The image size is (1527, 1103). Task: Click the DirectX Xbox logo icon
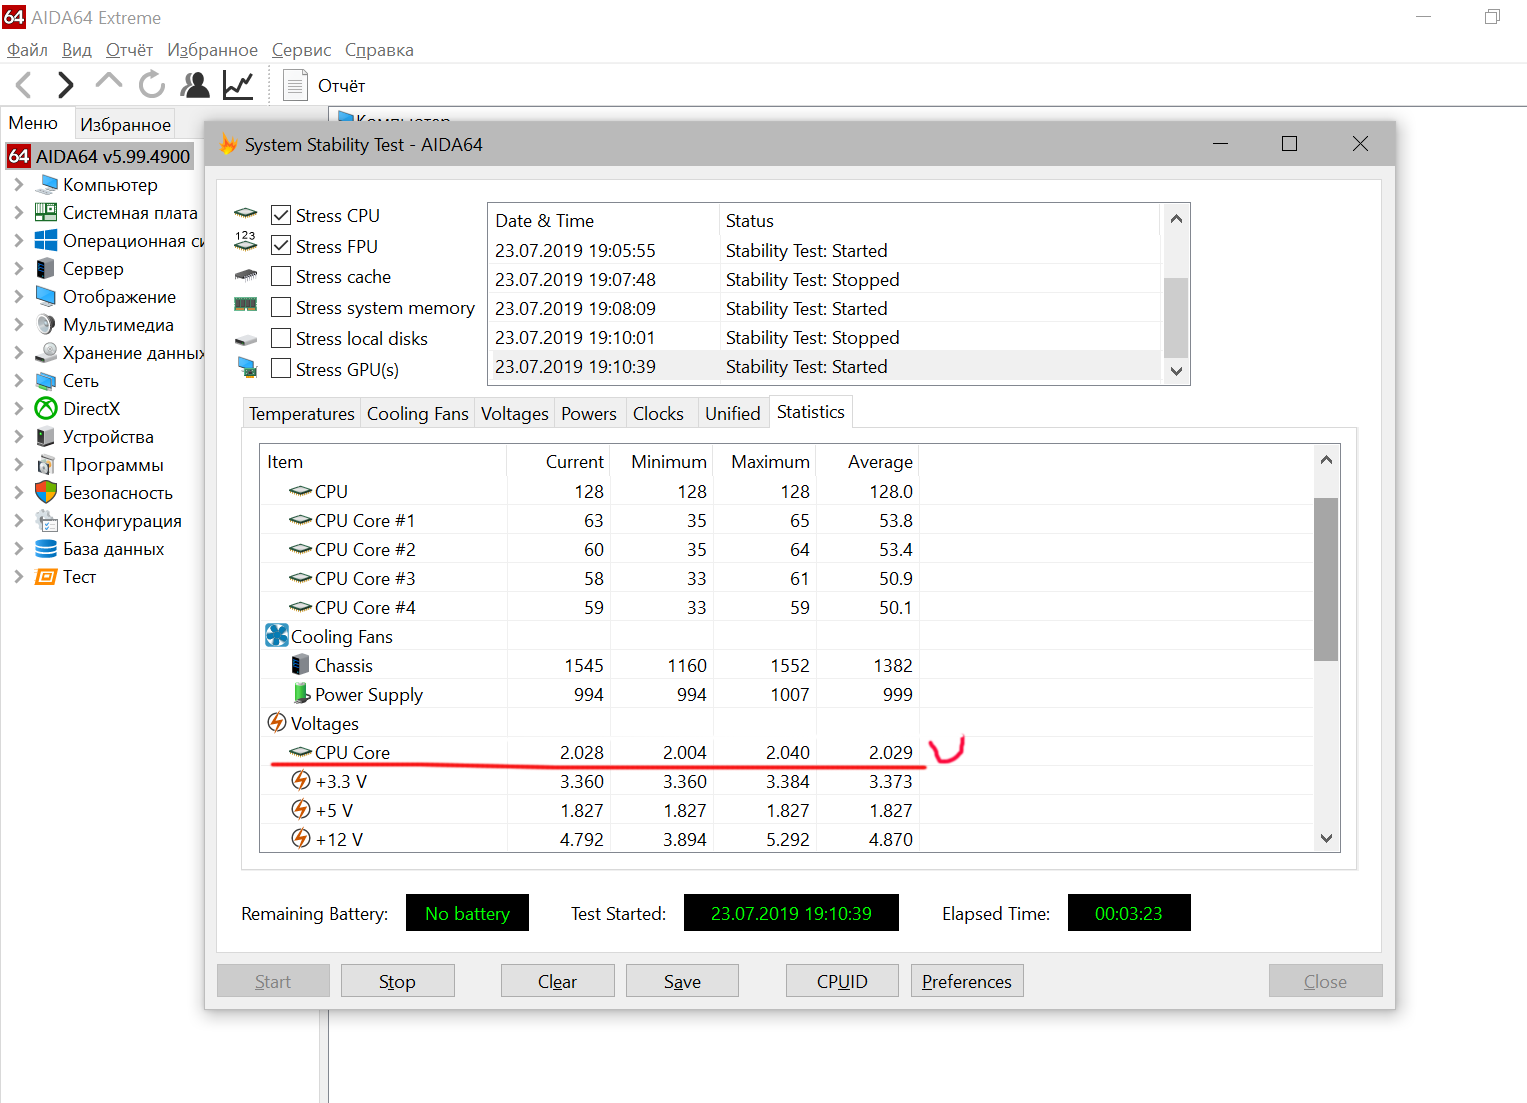[x=46, y=408]
